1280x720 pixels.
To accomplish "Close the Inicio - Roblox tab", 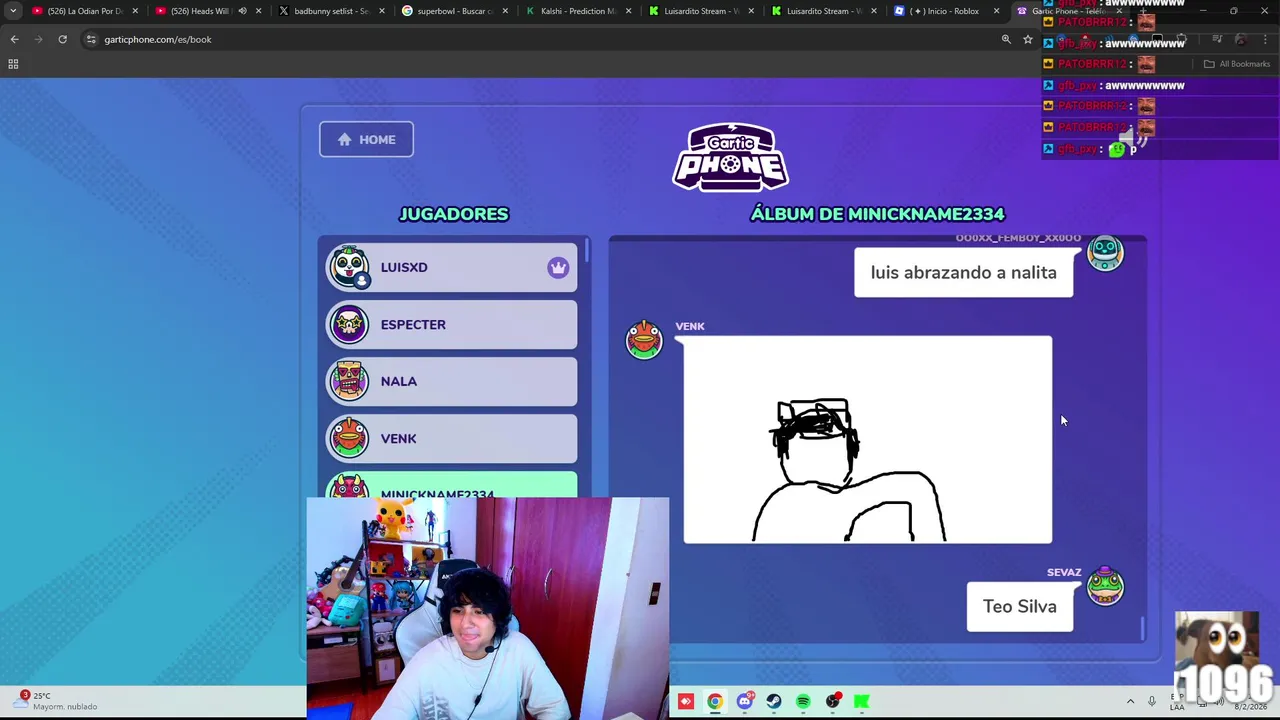I will tap(996, 11).
